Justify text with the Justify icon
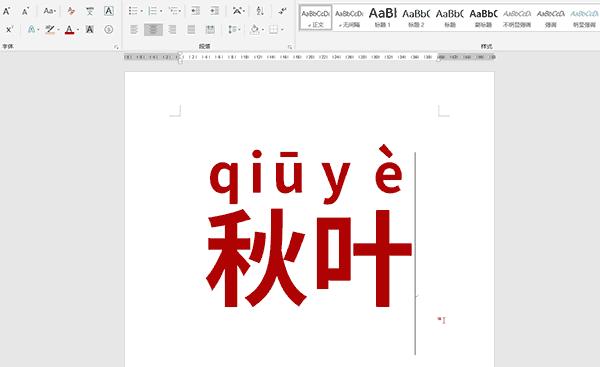This screenshot has height=367, width=600. coord(191,29)
